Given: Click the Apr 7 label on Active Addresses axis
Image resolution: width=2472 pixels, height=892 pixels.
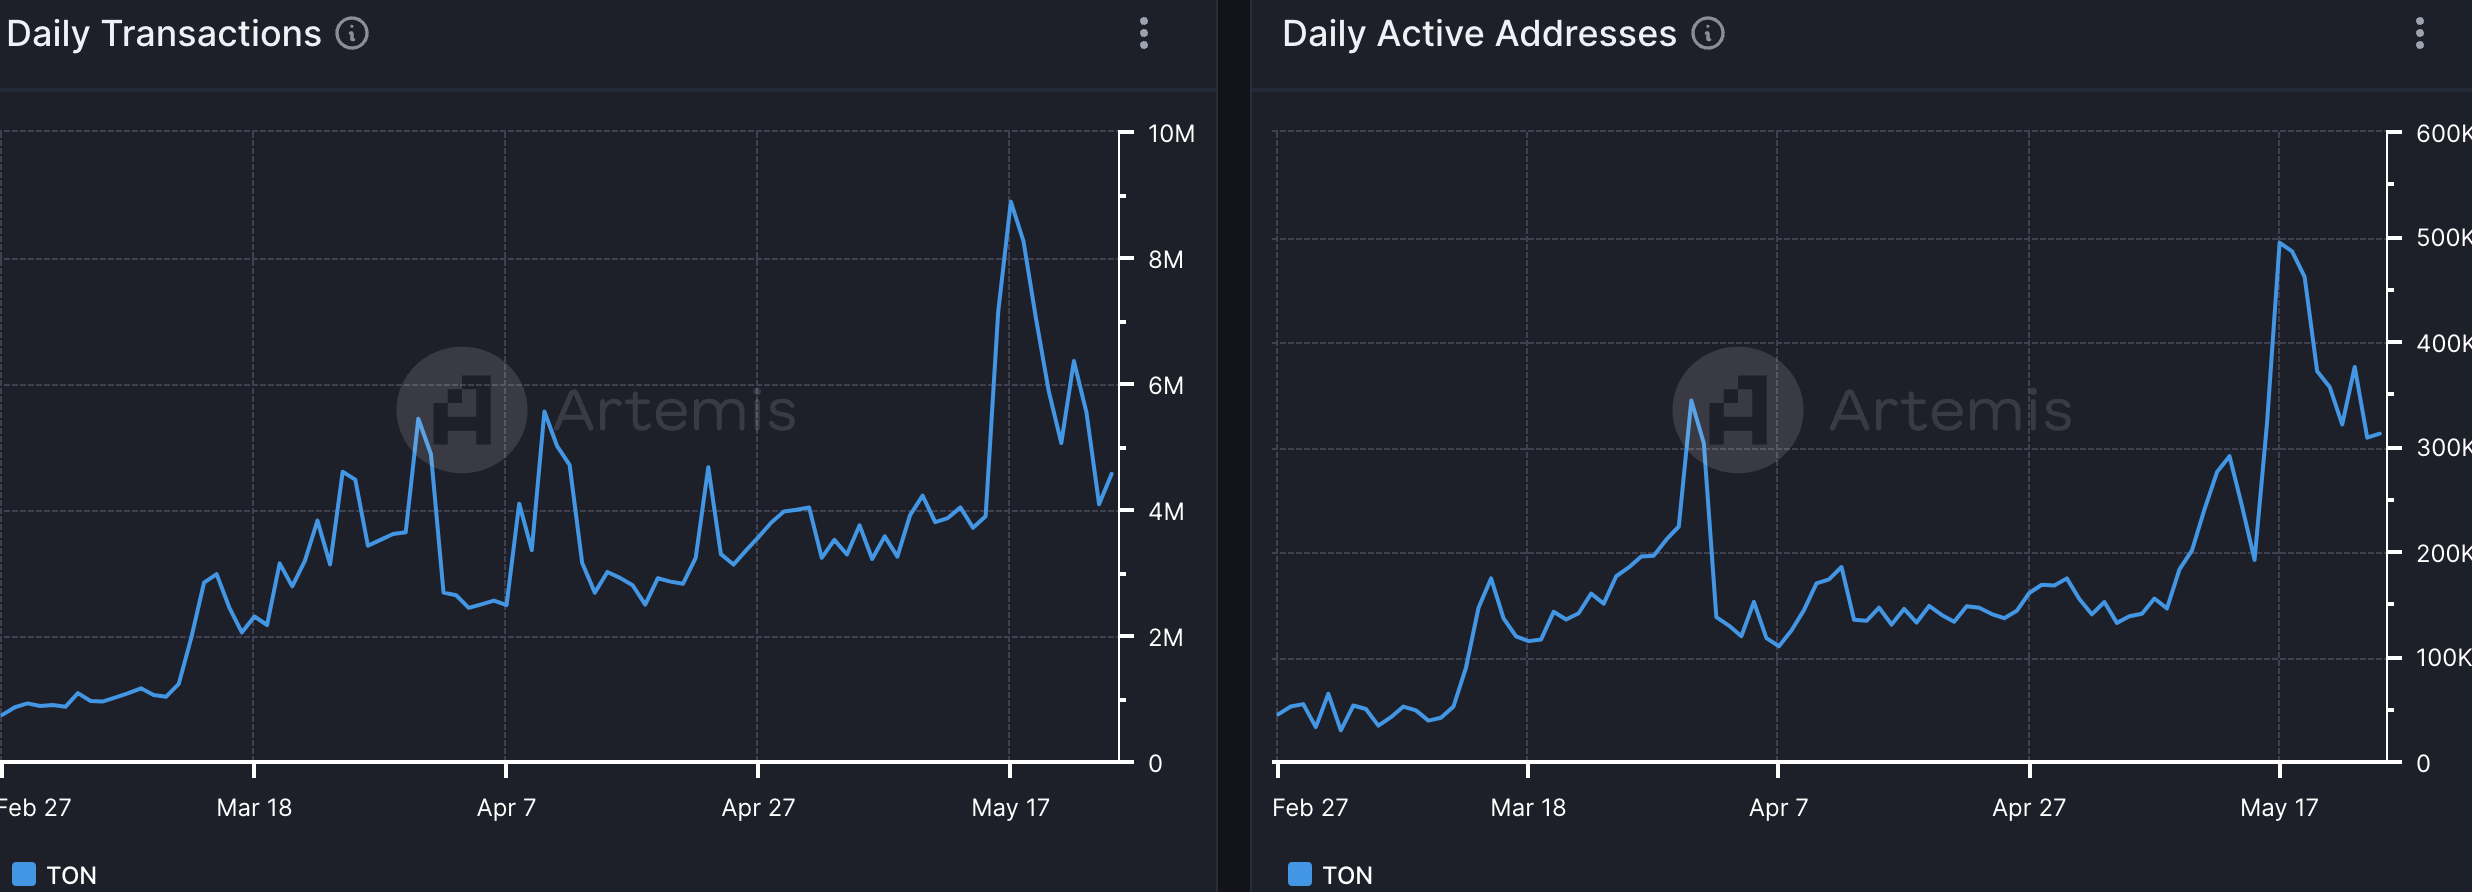Looking at the screenshot, I should [1778, 808].
